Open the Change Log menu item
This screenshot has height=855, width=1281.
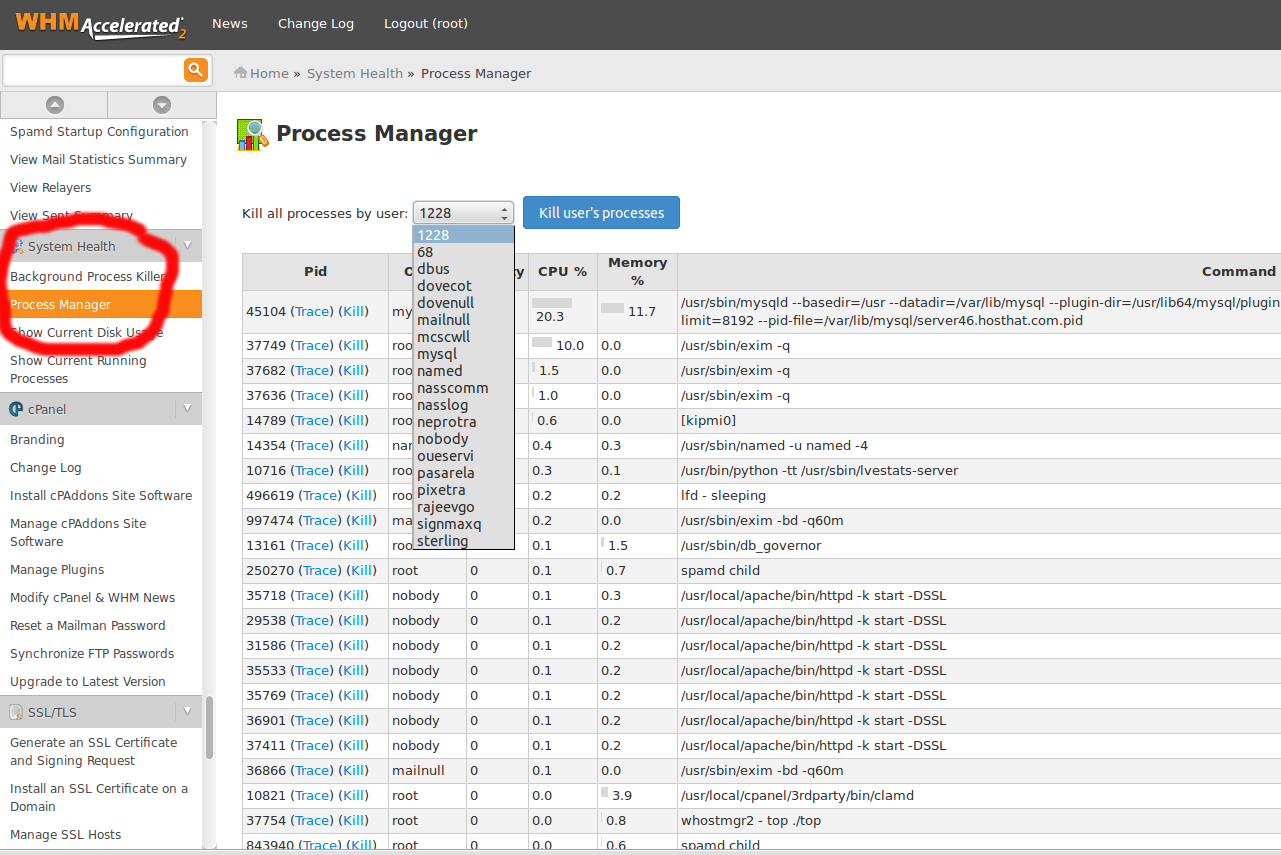[x=315, y=23]
